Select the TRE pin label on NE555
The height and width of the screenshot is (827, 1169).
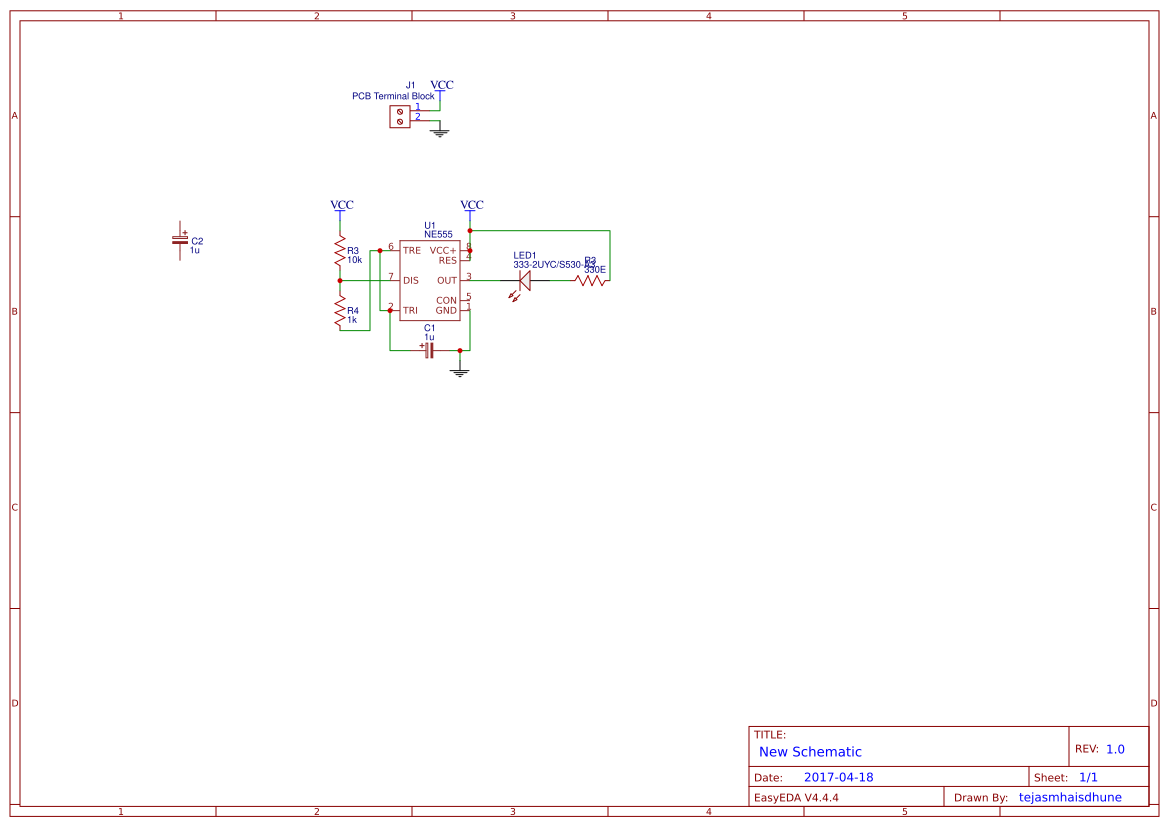(x=411, y=251)
